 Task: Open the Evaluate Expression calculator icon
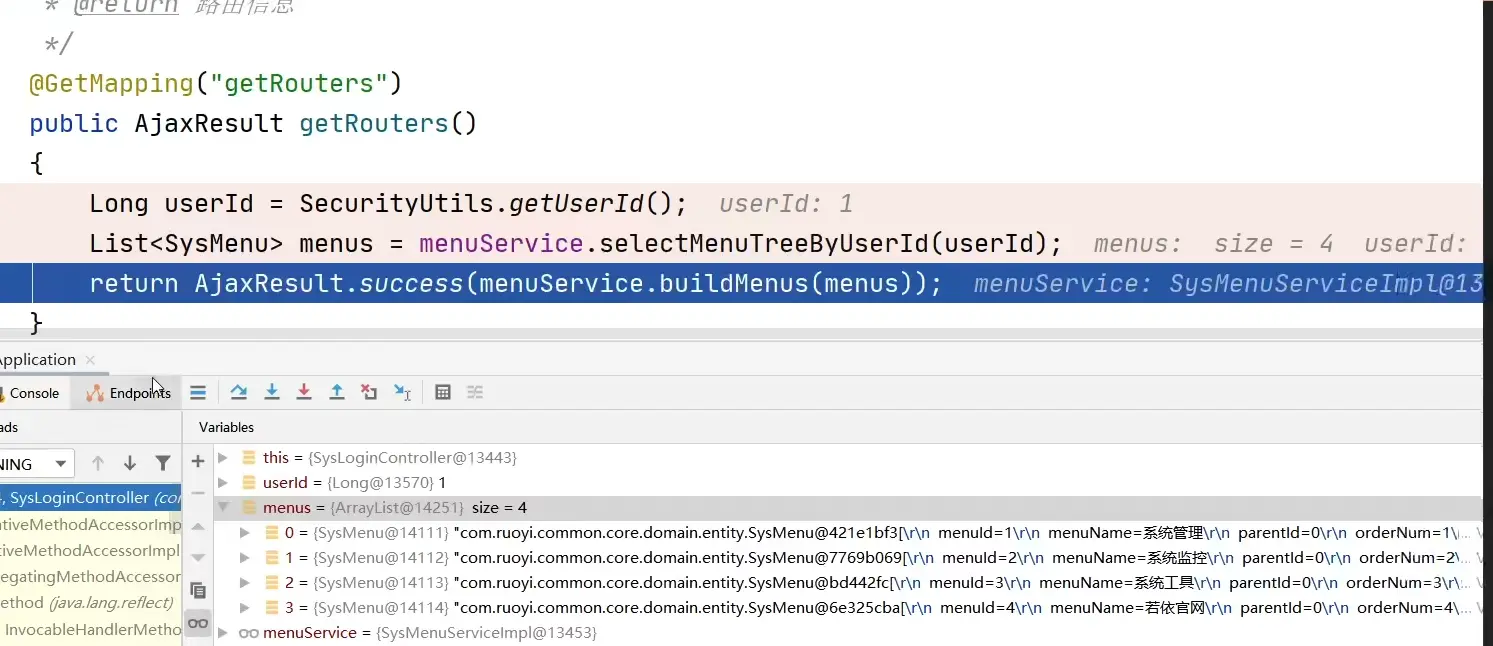[443, 393]
